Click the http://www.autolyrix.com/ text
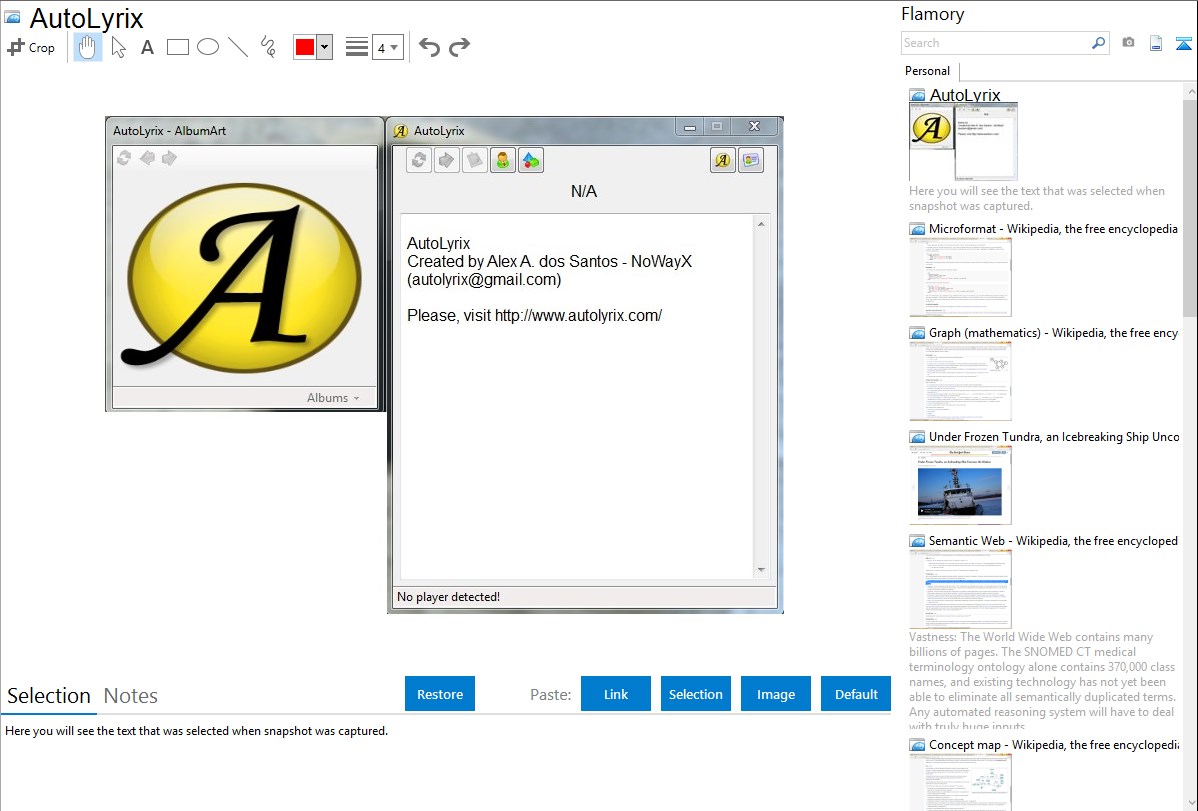This screenshot has height=811, width=1198. [578, 316]
